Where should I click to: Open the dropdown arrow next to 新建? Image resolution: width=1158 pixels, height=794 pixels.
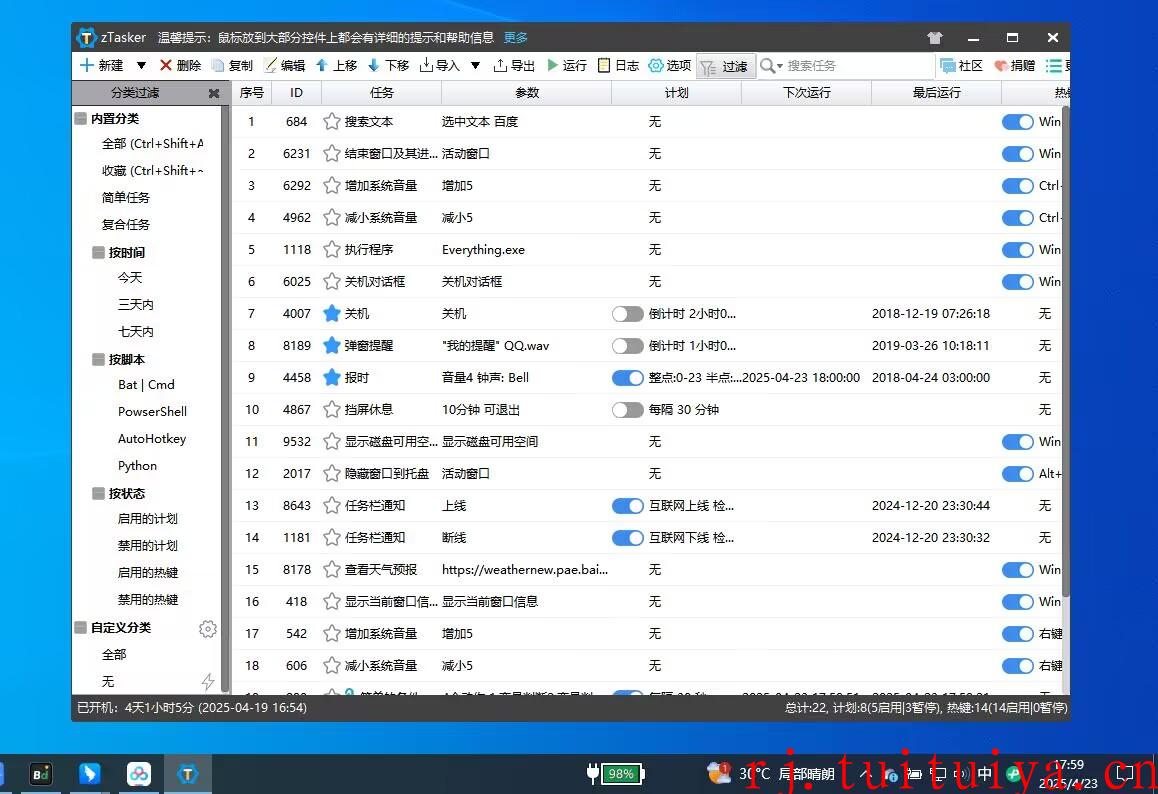click(141, 66)
